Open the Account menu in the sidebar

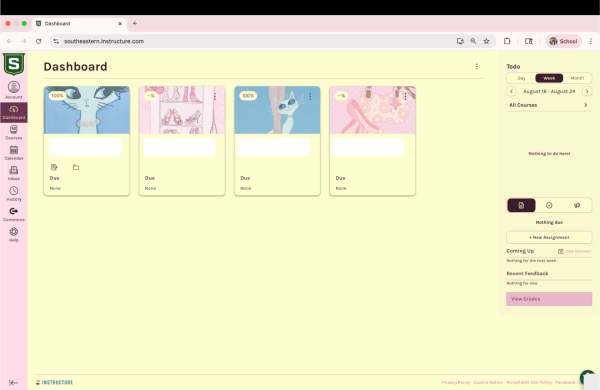[x=14, y=90]
